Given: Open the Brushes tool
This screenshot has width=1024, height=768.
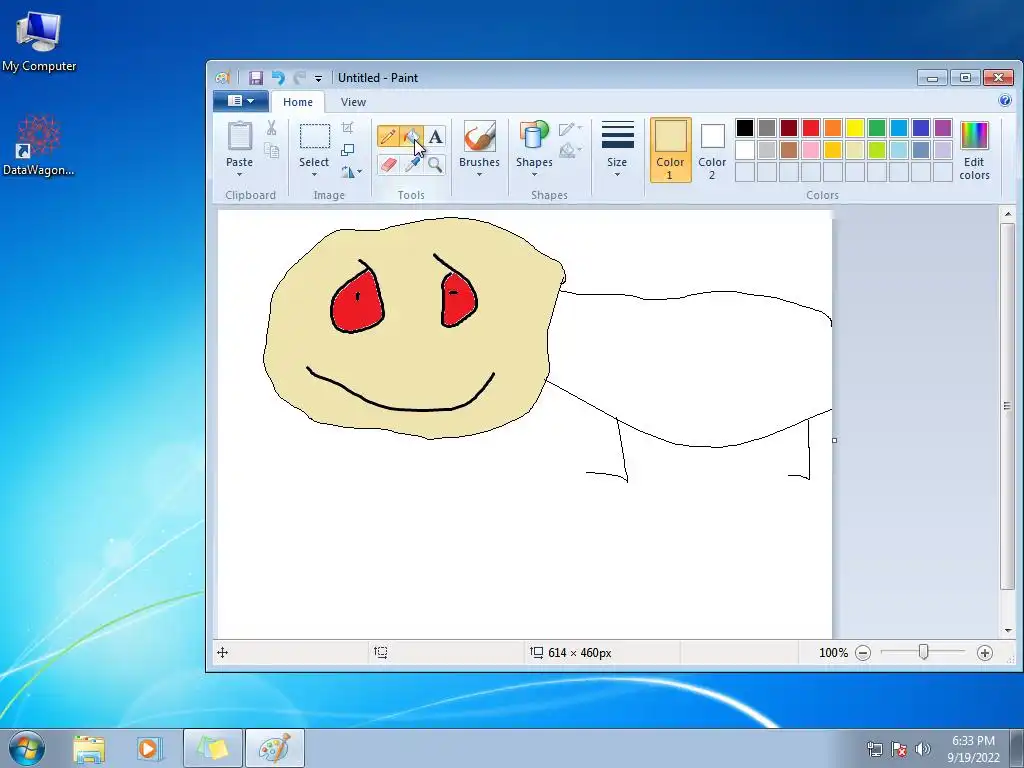Looking at the screenshot, I should click(479, 136).
